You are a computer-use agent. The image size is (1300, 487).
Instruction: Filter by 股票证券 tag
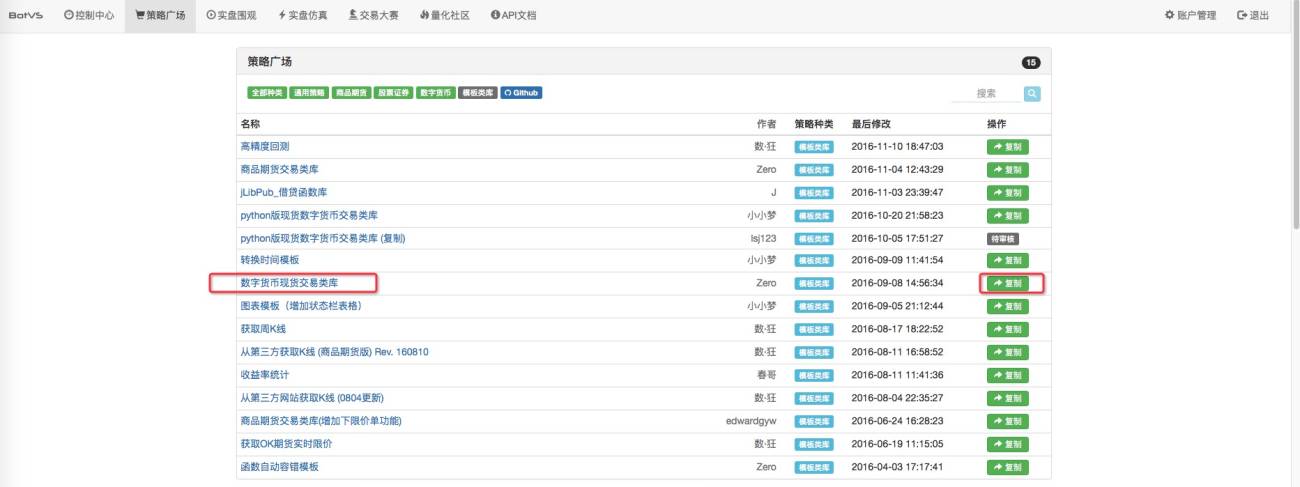pos(393,93)
